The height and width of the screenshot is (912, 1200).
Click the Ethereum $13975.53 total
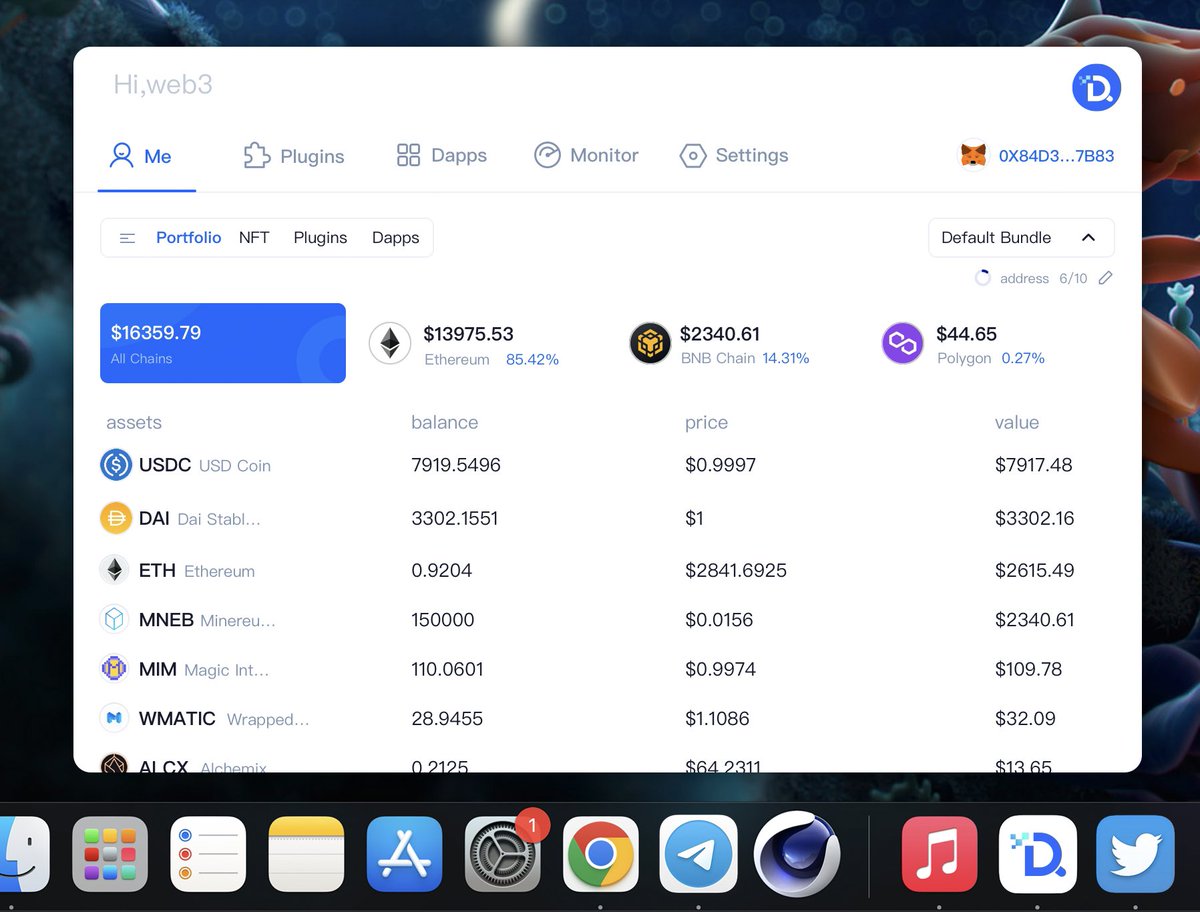pyautogui.click(x=468, y=334)
